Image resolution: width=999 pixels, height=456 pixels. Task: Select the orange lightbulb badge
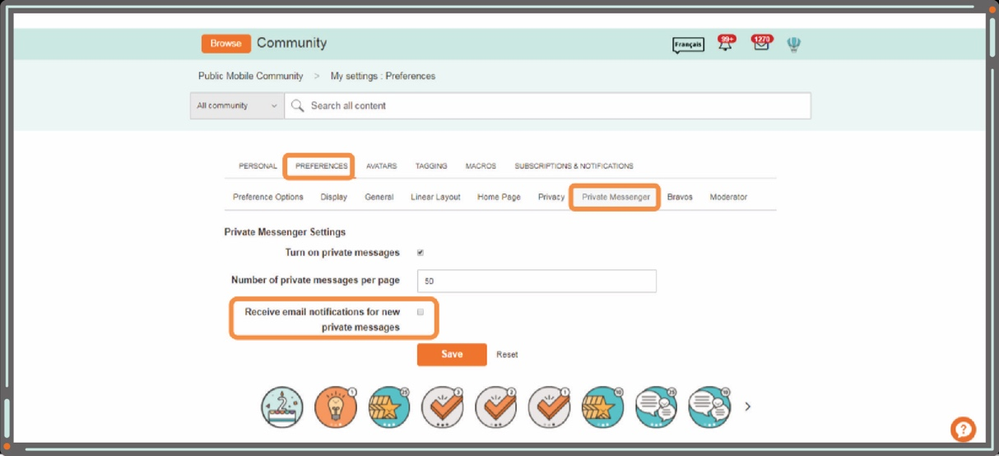(x=336, y=406)
